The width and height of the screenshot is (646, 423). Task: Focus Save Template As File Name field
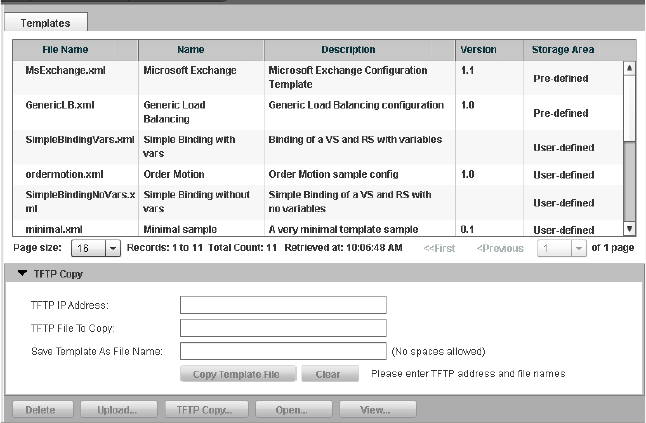[283, 351]
